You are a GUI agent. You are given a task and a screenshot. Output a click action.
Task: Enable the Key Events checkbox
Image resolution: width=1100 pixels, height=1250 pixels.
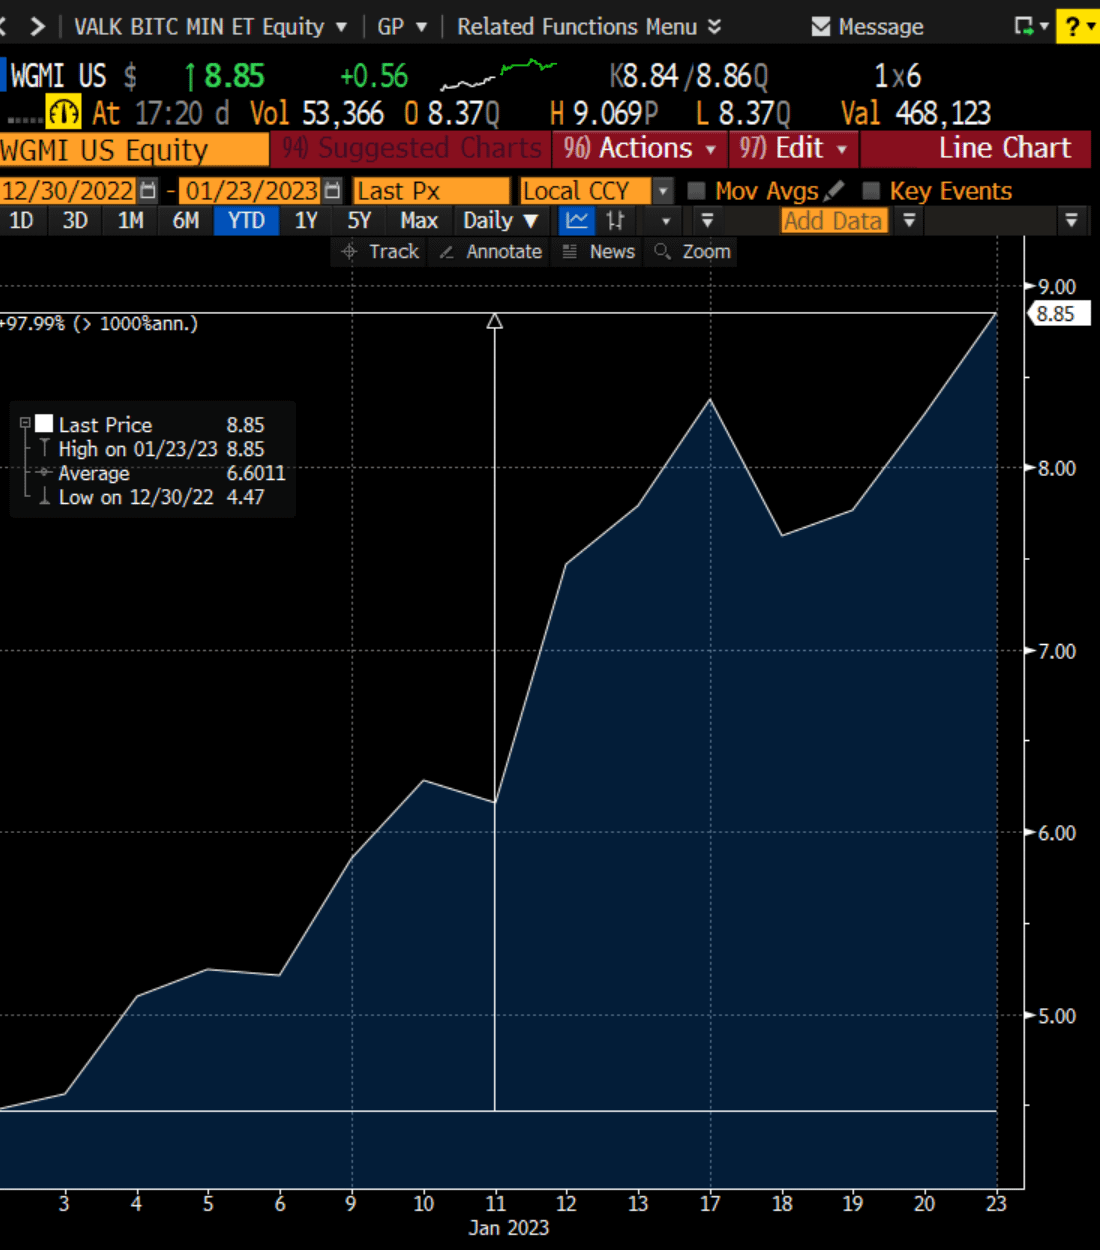point(871,190)
